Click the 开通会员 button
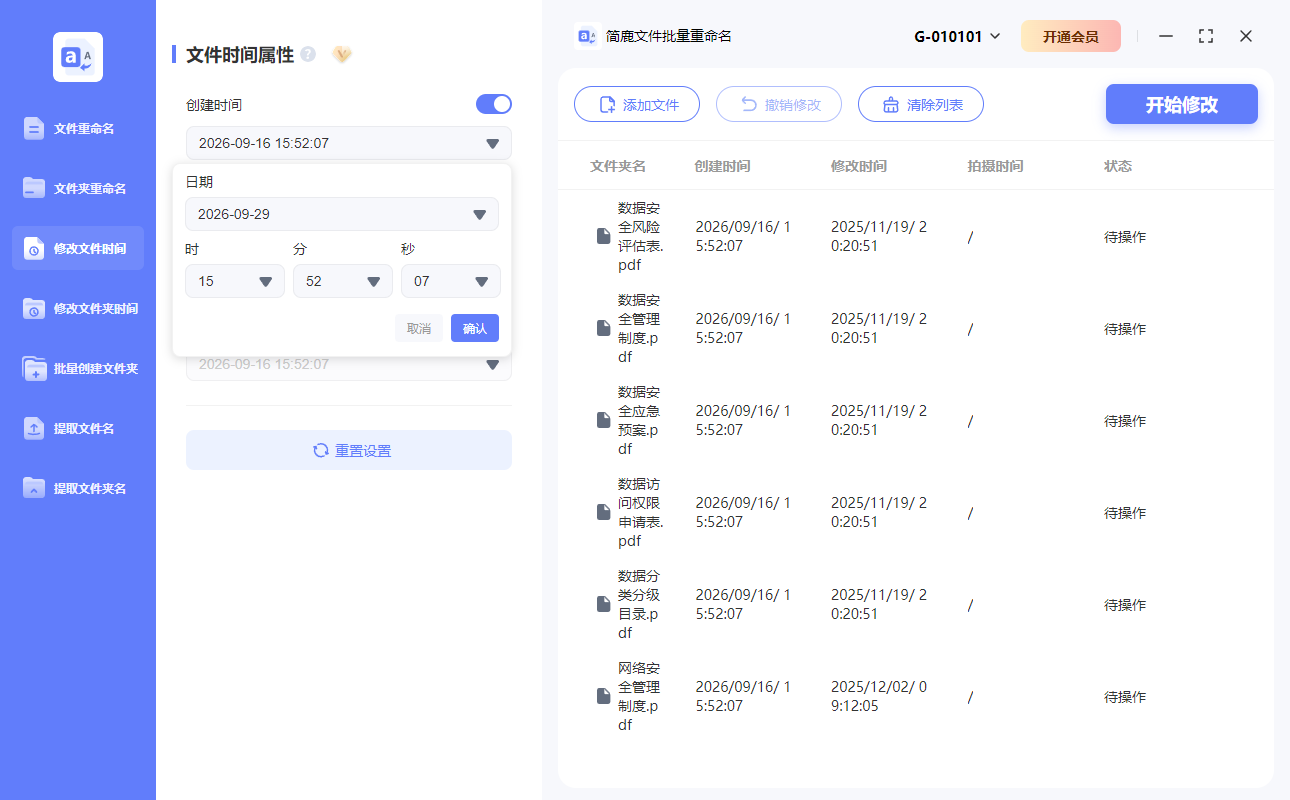The width and height of the screenshot is (1290, 800). pos(1071,36)
